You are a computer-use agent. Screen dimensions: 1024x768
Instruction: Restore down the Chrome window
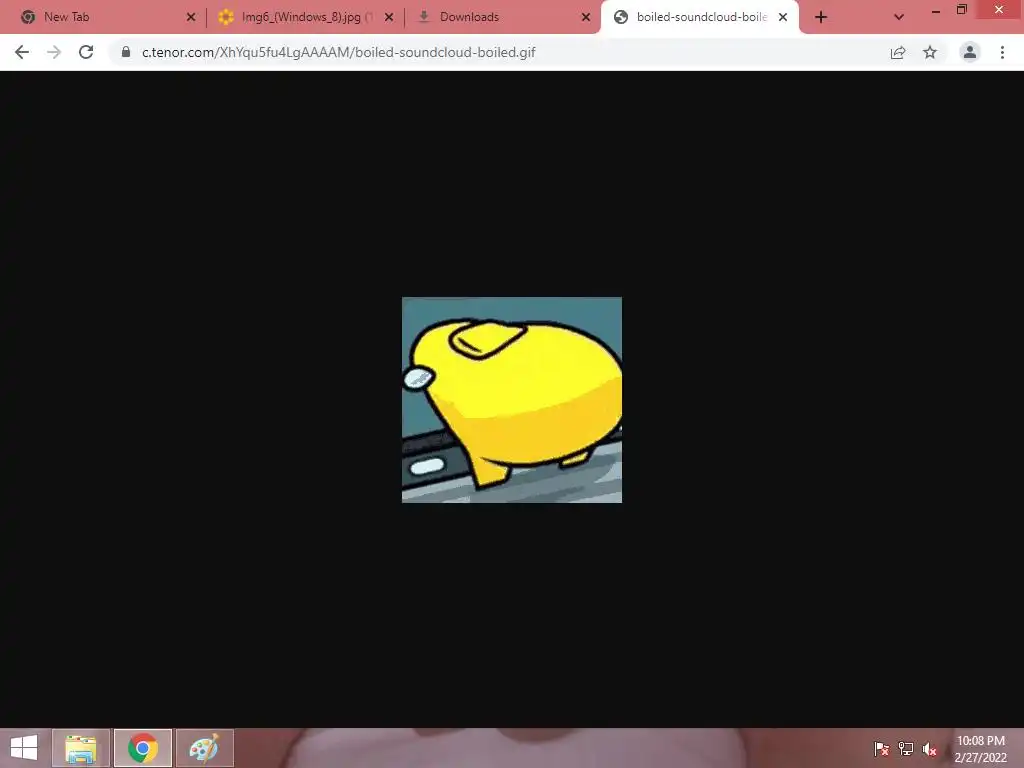tap(962, 10)
